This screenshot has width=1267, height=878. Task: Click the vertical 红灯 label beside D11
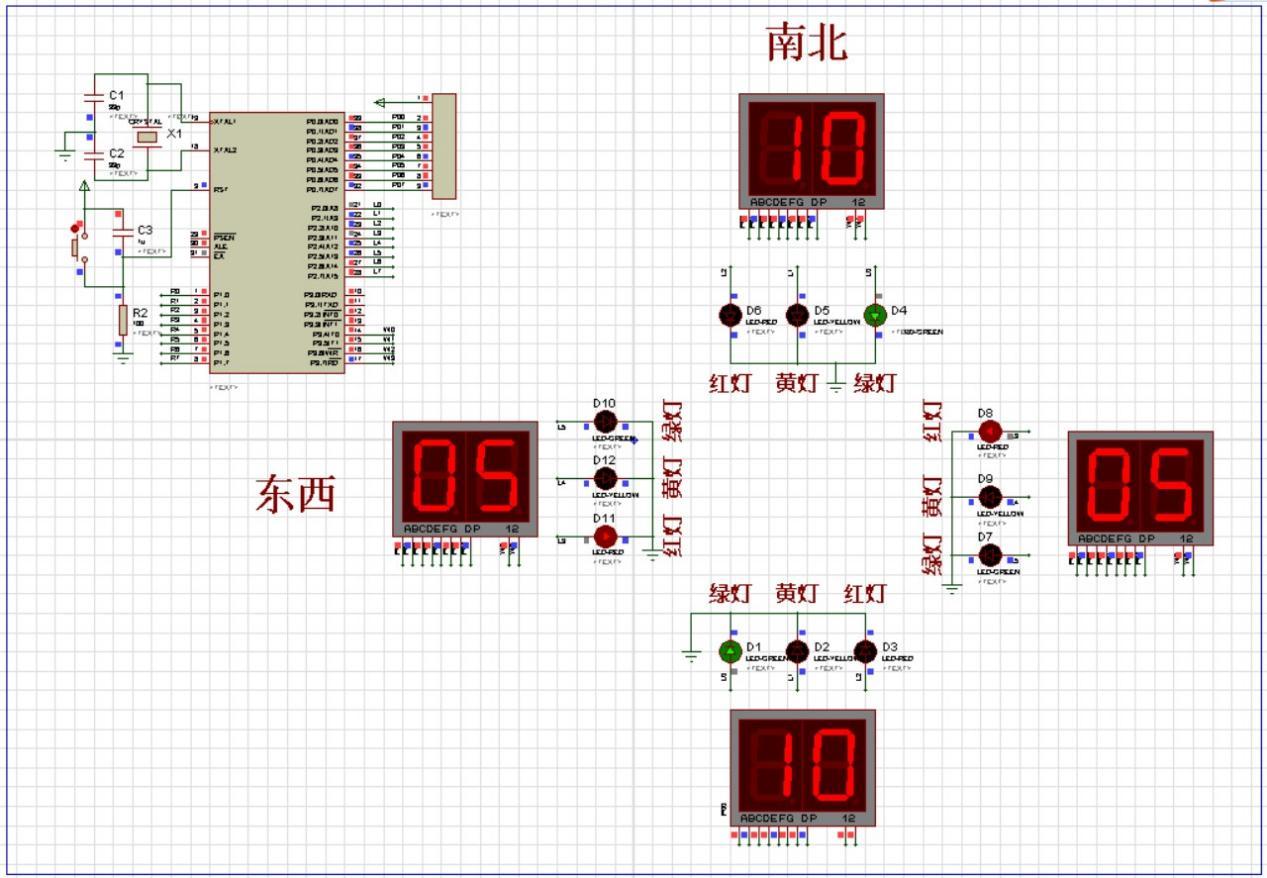[673, 535]
